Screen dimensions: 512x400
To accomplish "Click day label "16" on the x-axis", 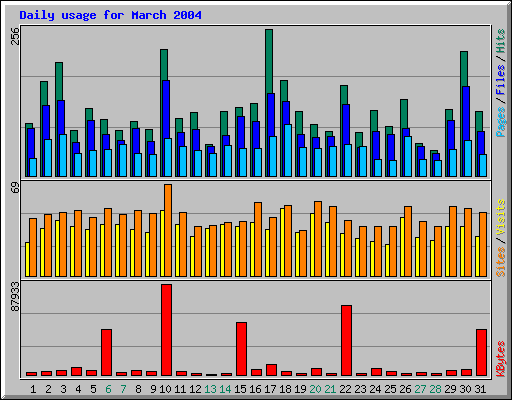I will (255, 389).
